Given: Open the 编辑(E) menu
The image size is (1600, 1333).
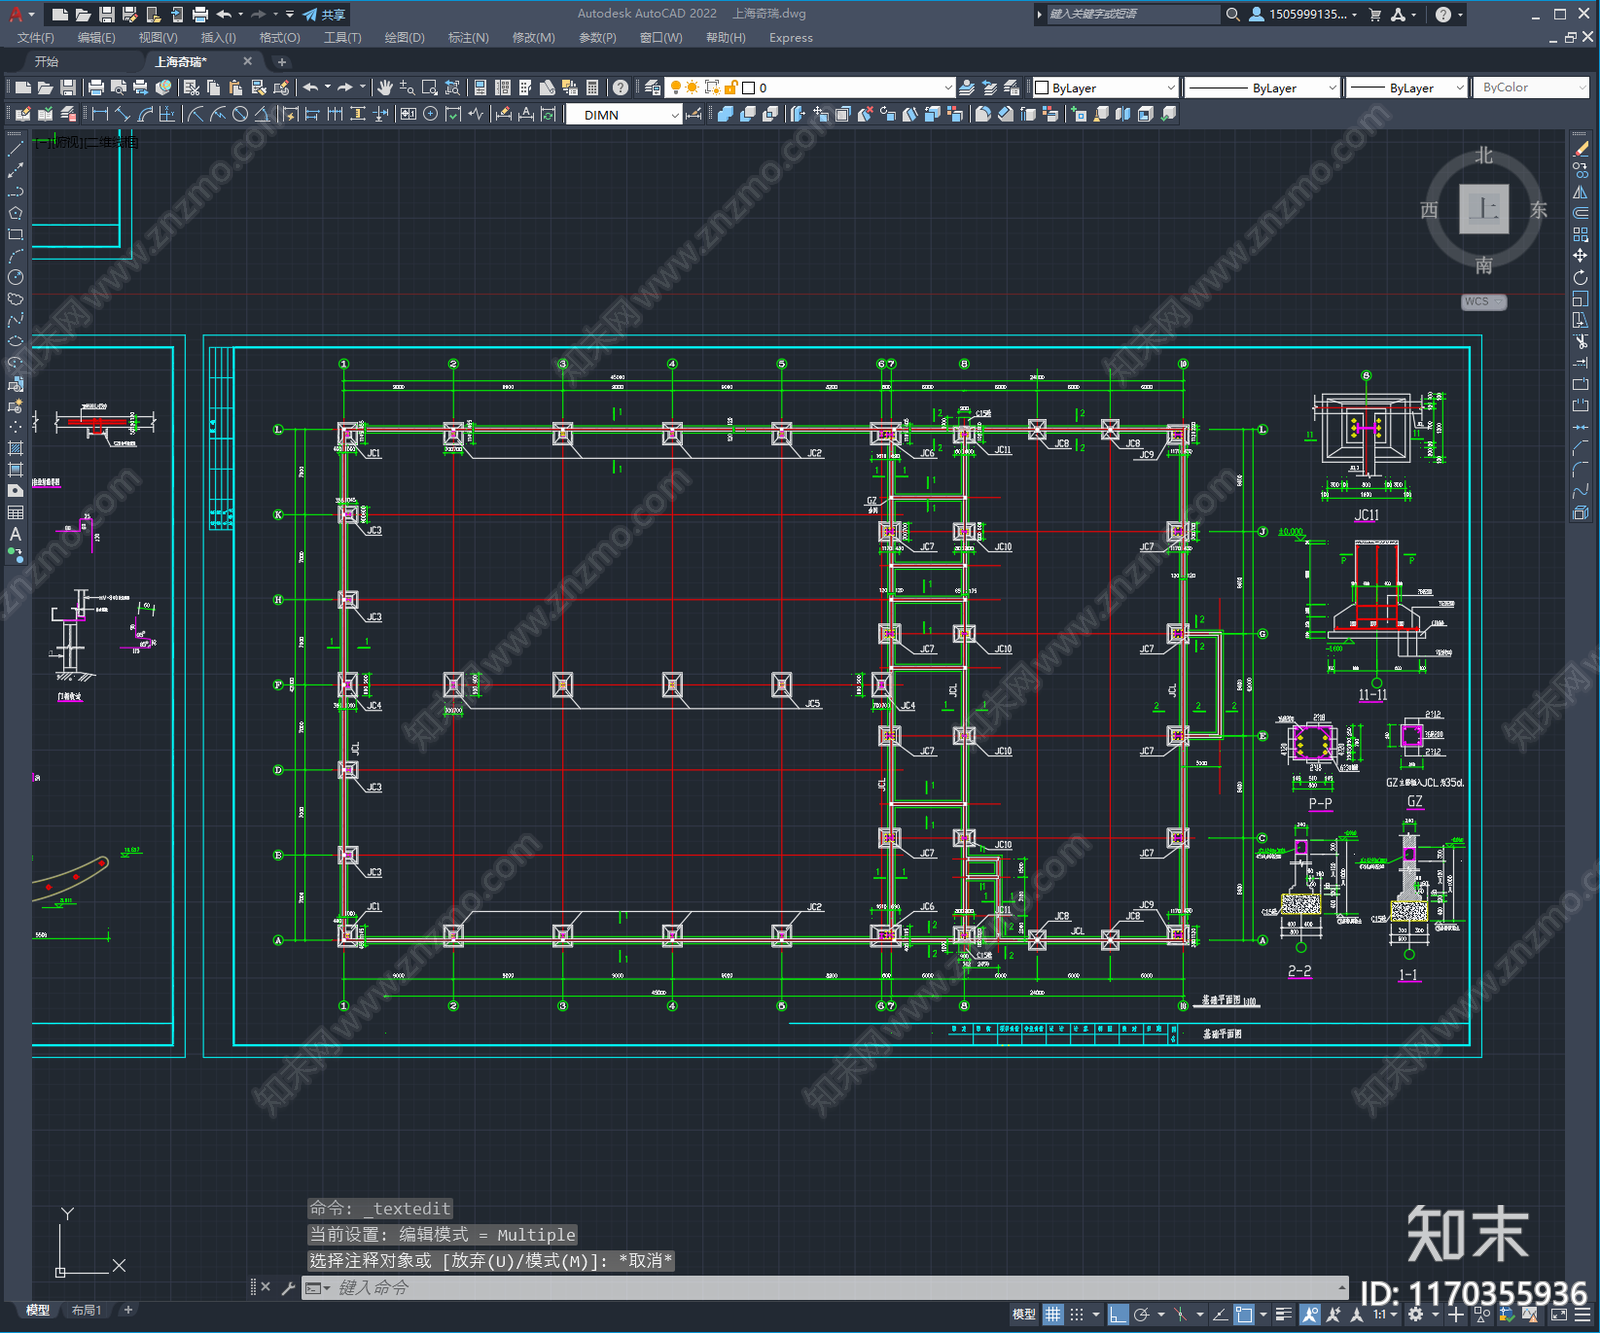Looking at the screenshot, I should click(x=97, y=38).
